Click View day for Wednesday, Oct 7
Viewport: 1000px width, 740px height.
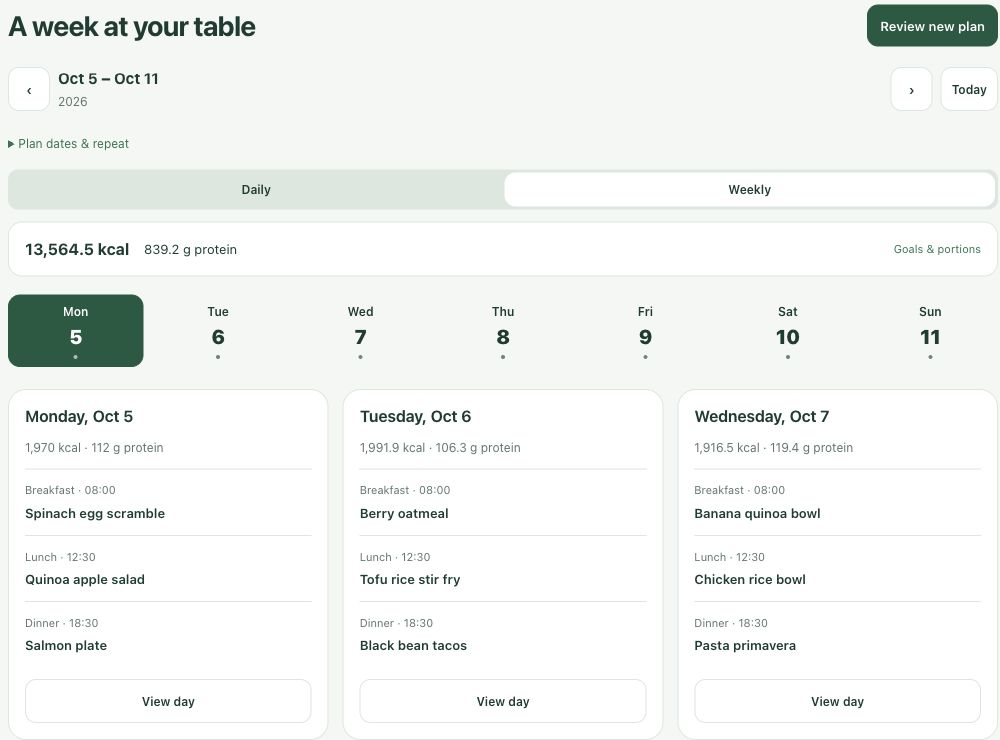coord(837,701)
